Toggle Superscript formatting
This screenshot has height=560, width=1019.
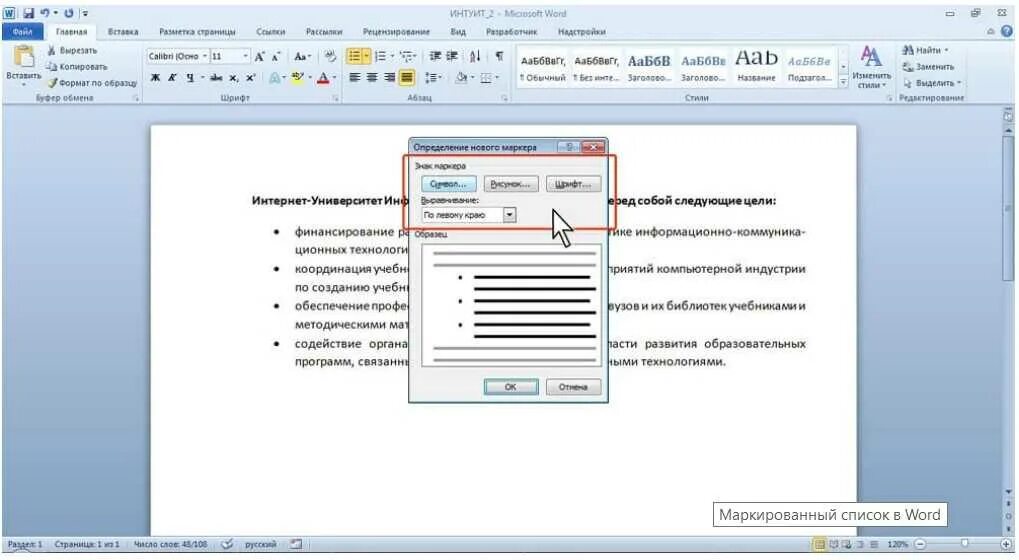250,77
